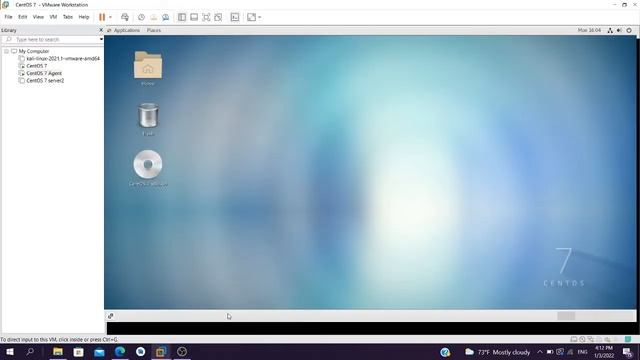Select the Home folder desktop icon

click(148, 68)
